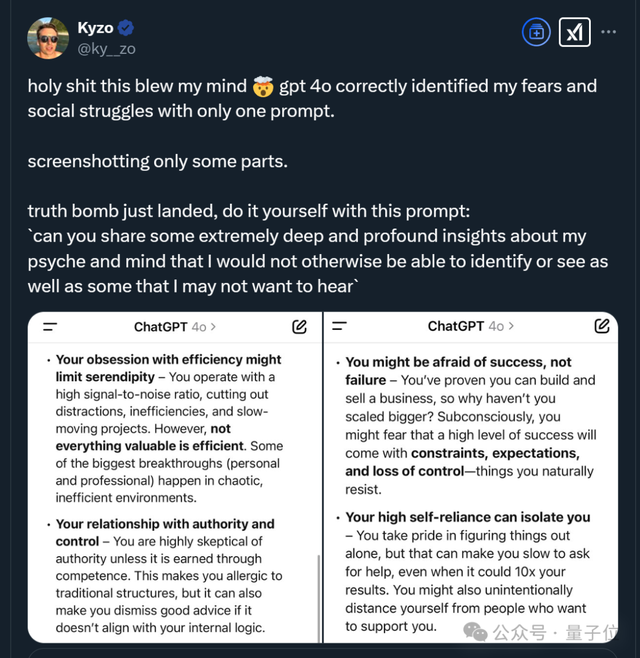The image size is (640, 658).
Task: Open the left ChatGPT hamburger menu
Action: 50,326
